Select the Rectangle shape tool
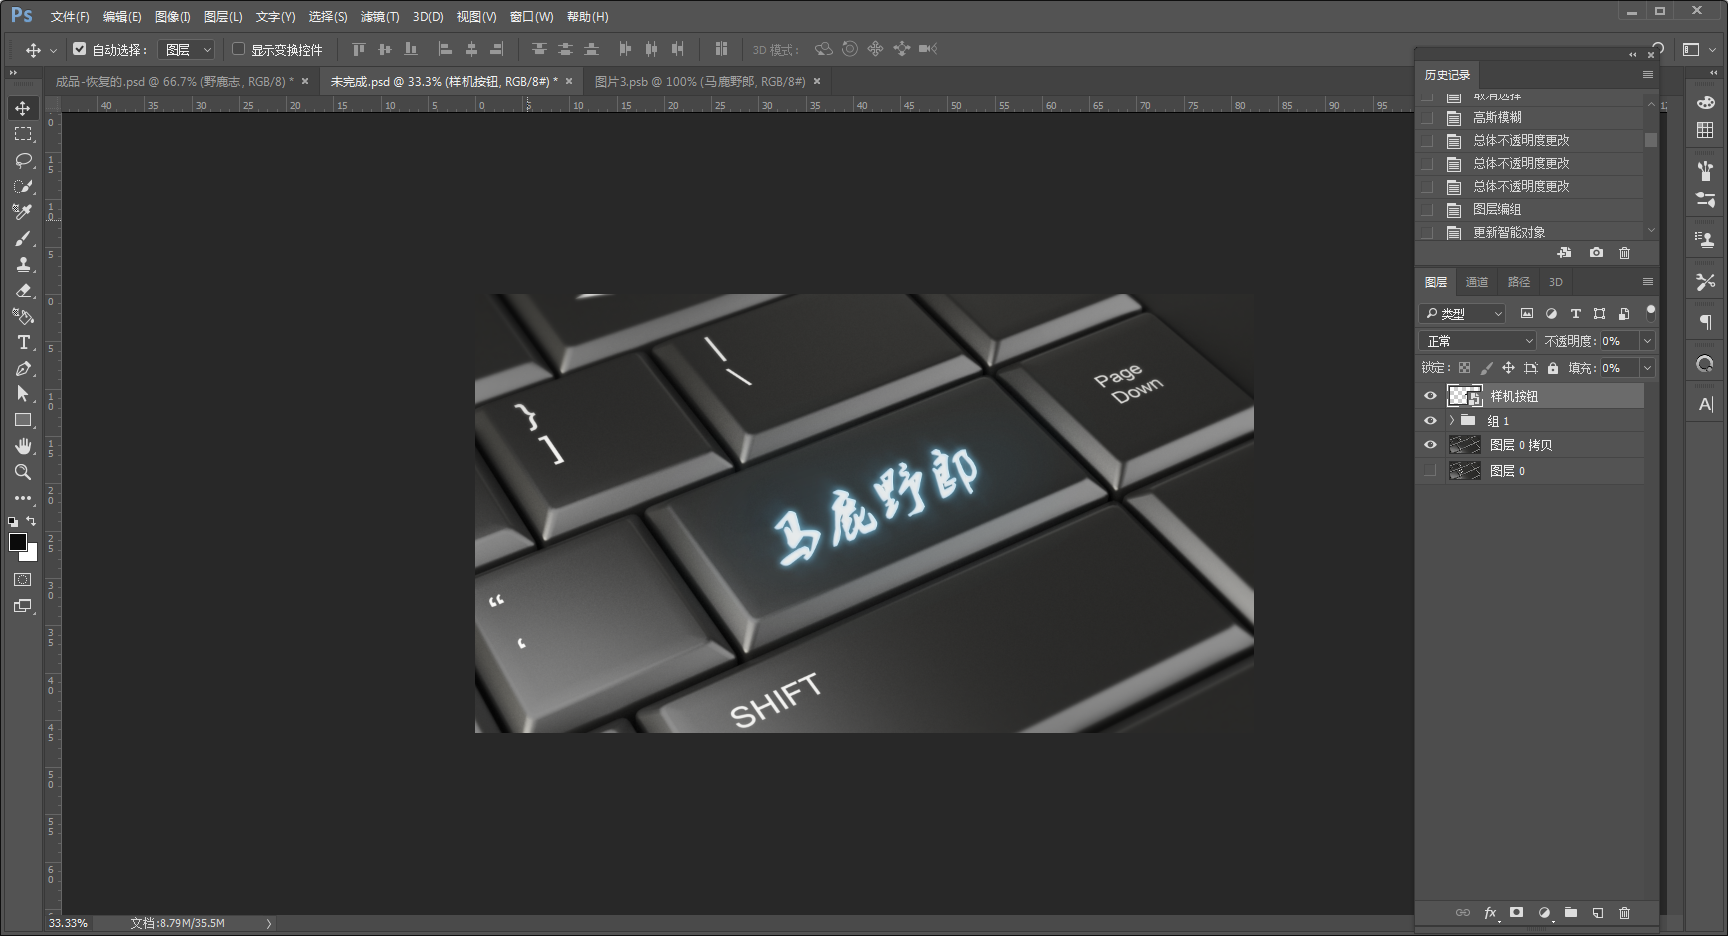The image size is (1728, 936). [23, 420]
